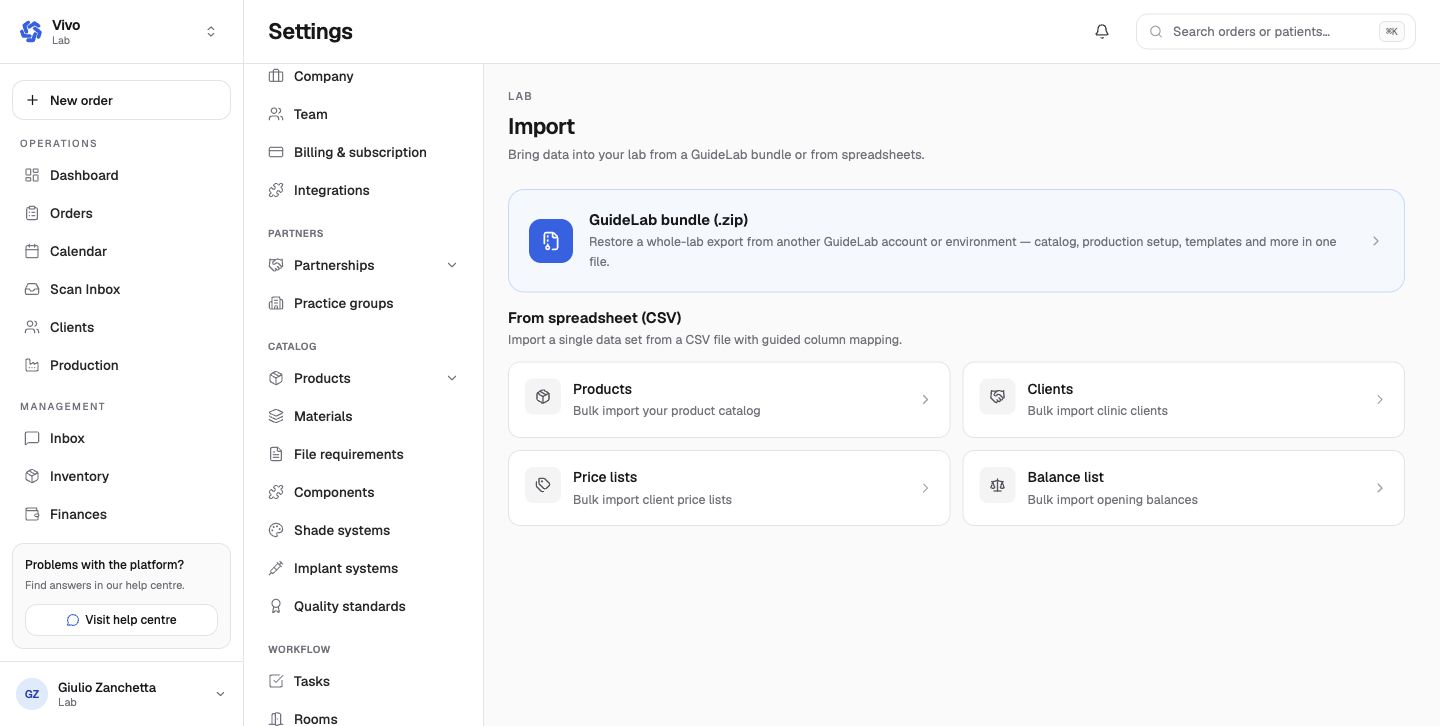This screenshot has height=726, width=1440.
Task: Open Quality standards settings
Action: [x=363, y=606]
